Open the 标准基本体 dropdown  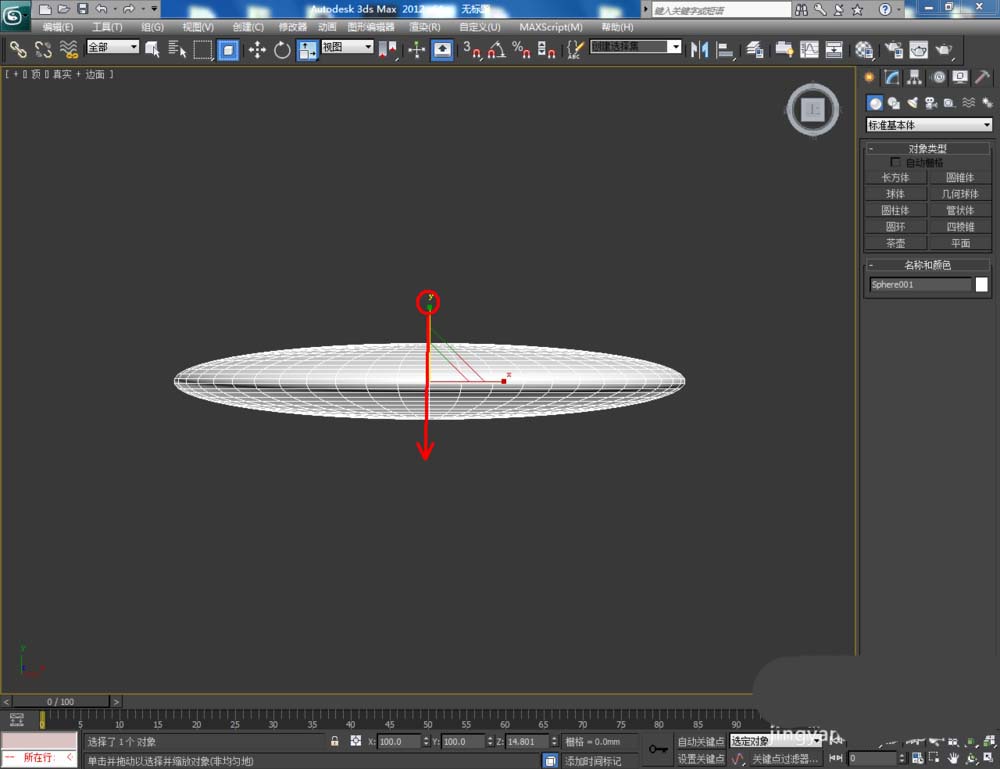pyautogui.click(x=929, y=125)
